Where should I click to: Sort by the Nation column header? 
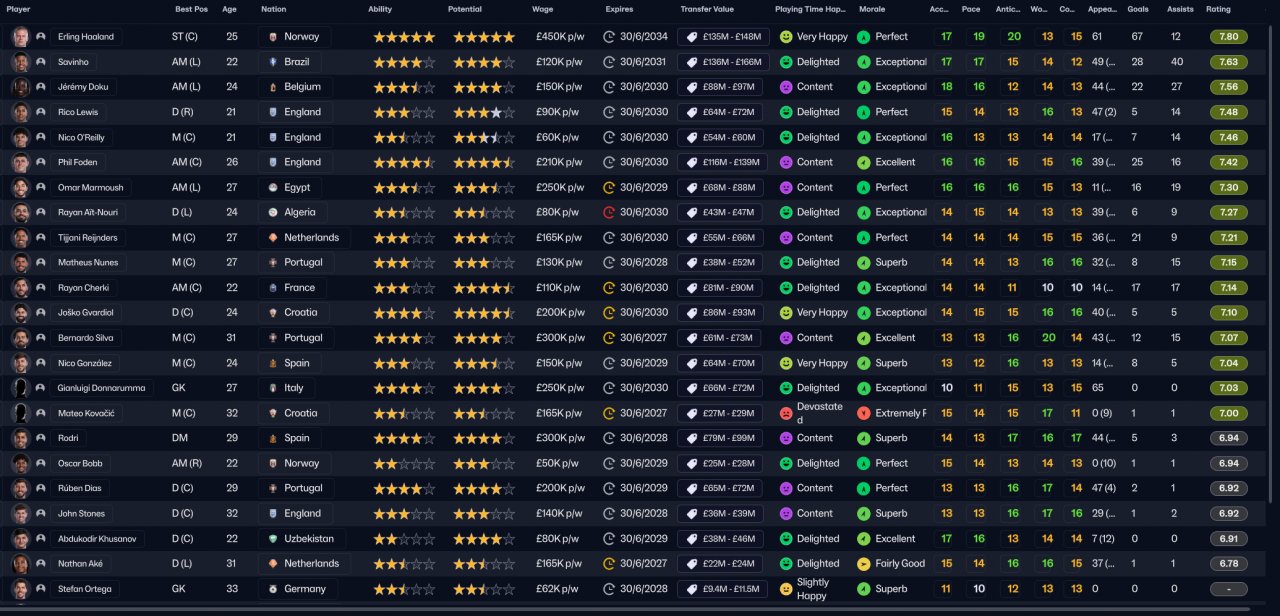tap(273, 9)
